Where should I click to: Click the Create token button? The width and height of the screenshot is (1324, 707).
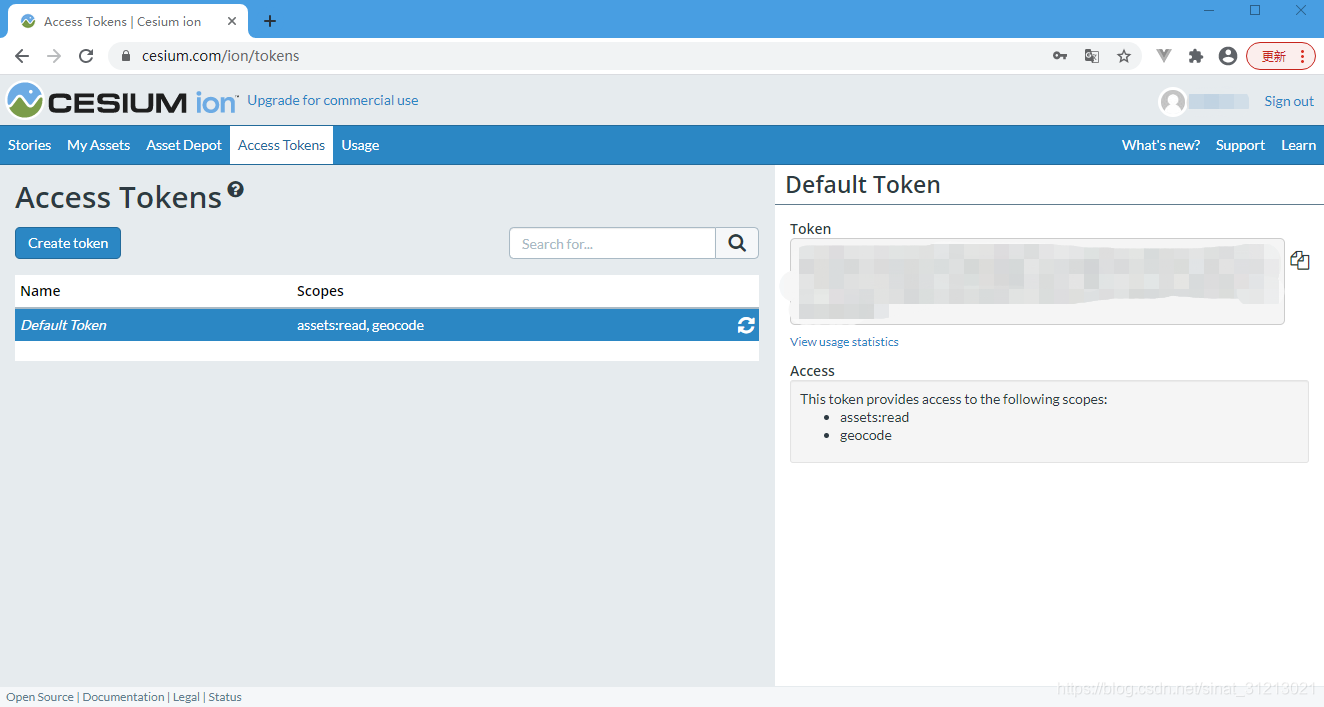click(68, 243)
